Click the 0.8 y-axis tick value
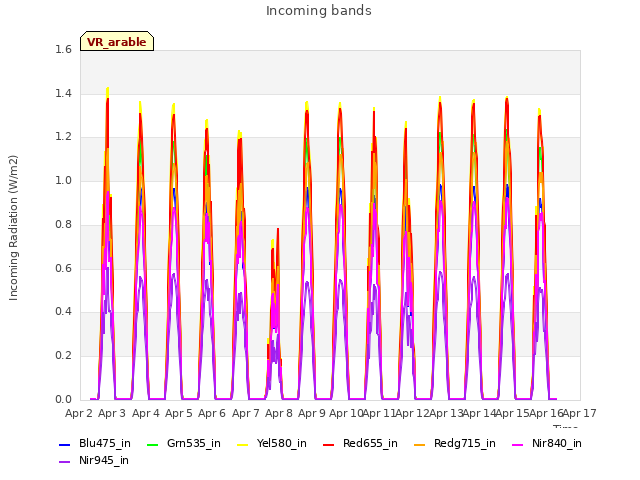 click(63, 224)
